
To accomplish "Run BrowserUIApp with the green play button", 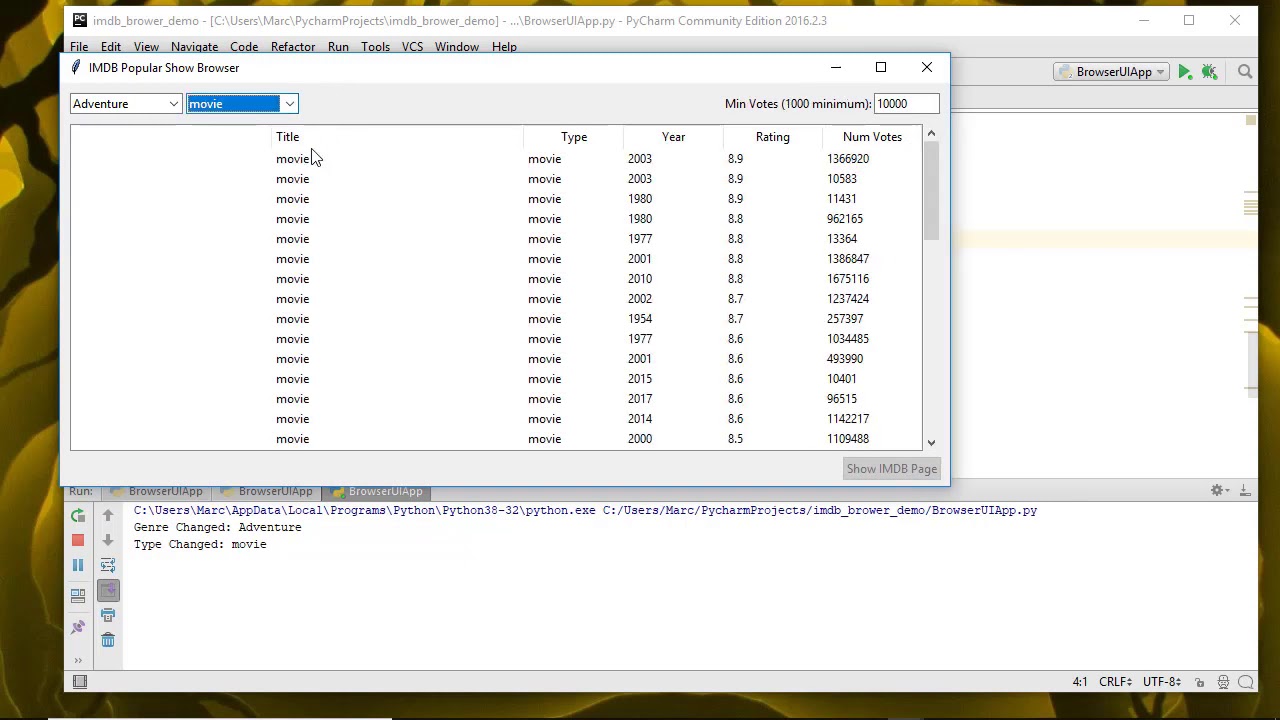I will pos(1185,72).
